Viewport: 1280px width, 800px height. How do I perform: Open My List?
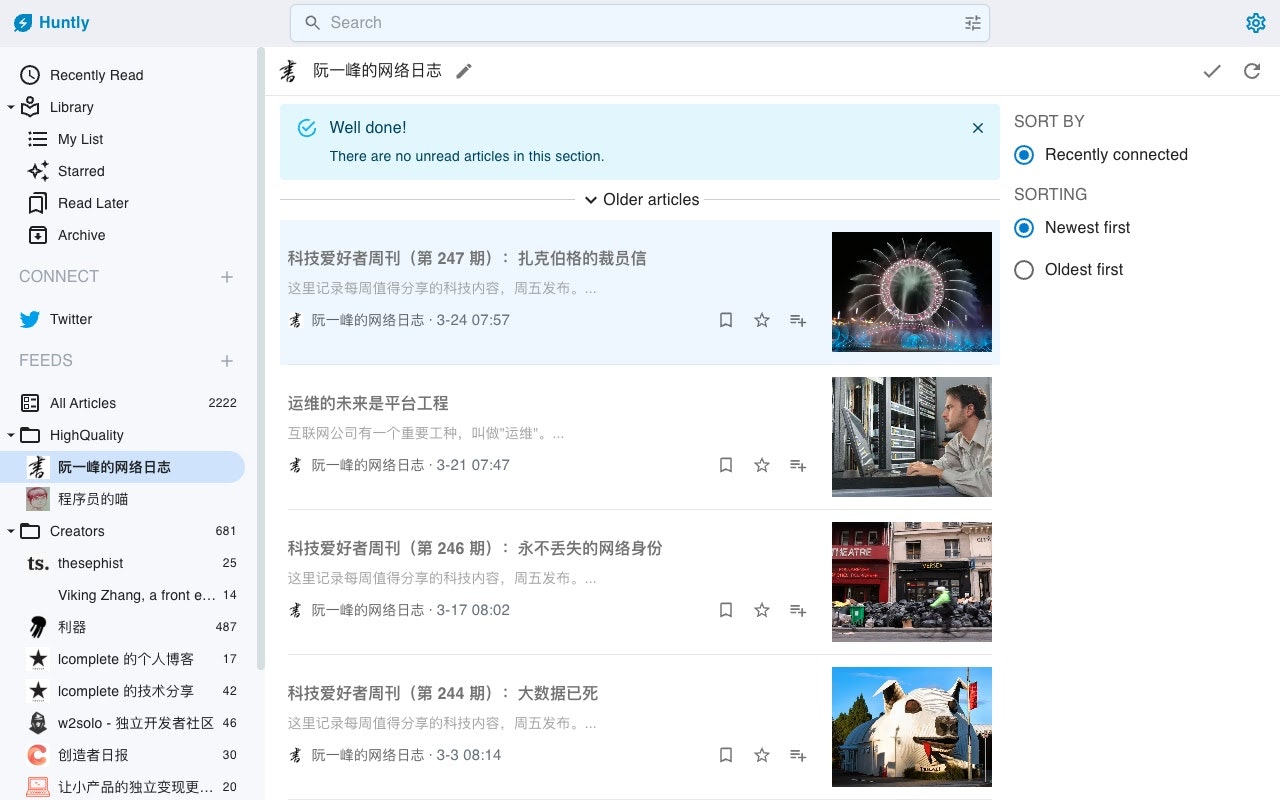[124, 139]
